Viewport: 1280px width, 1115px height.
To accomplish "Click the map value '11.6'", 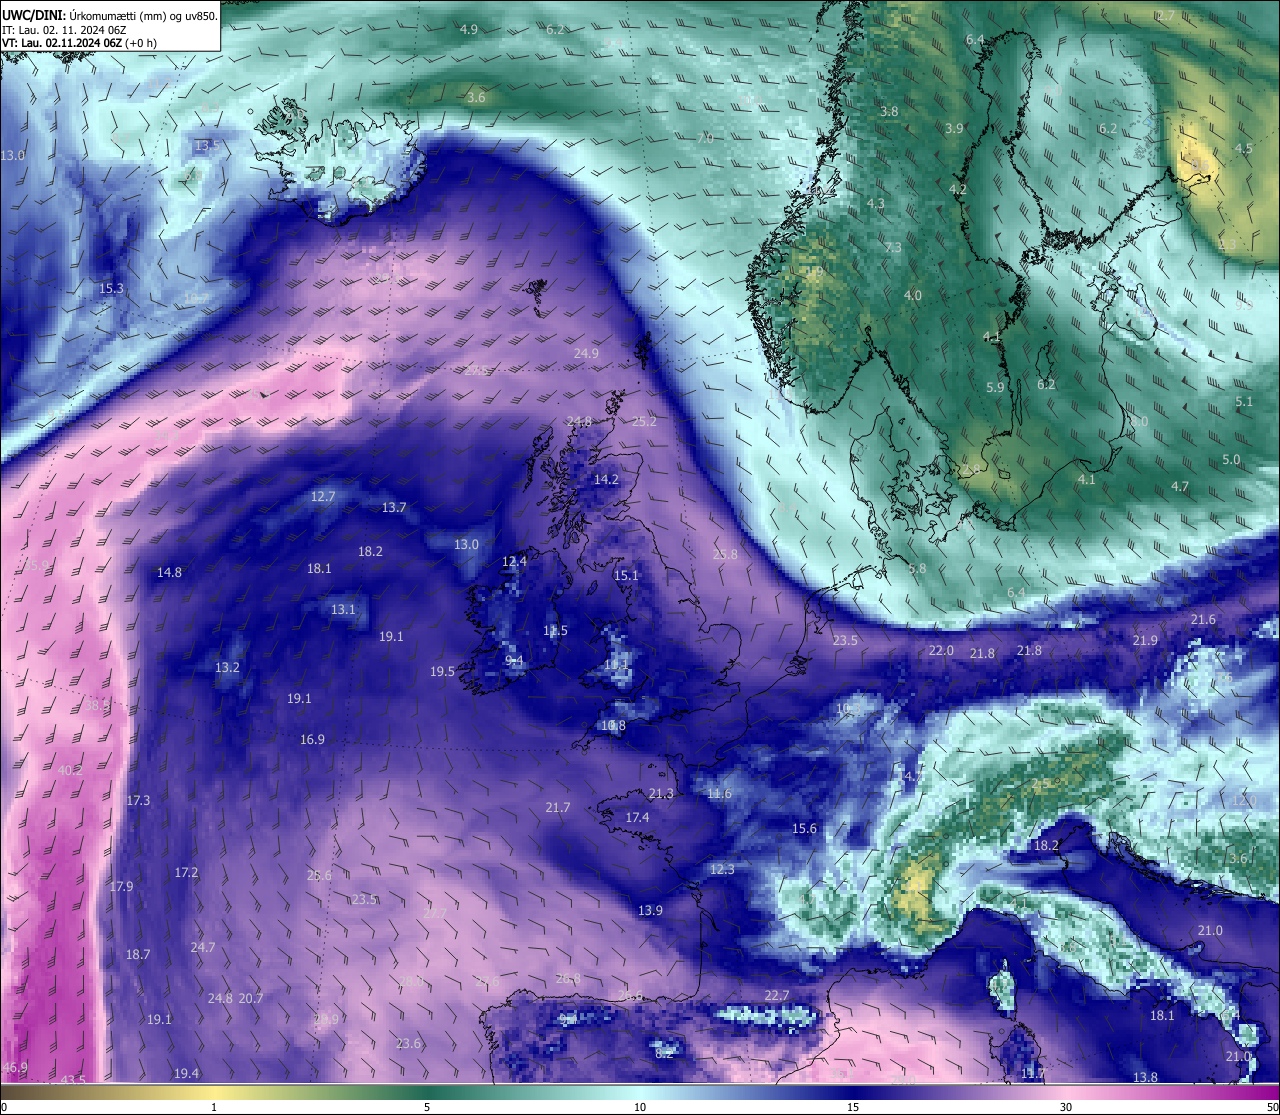I will tap(719, 794).
